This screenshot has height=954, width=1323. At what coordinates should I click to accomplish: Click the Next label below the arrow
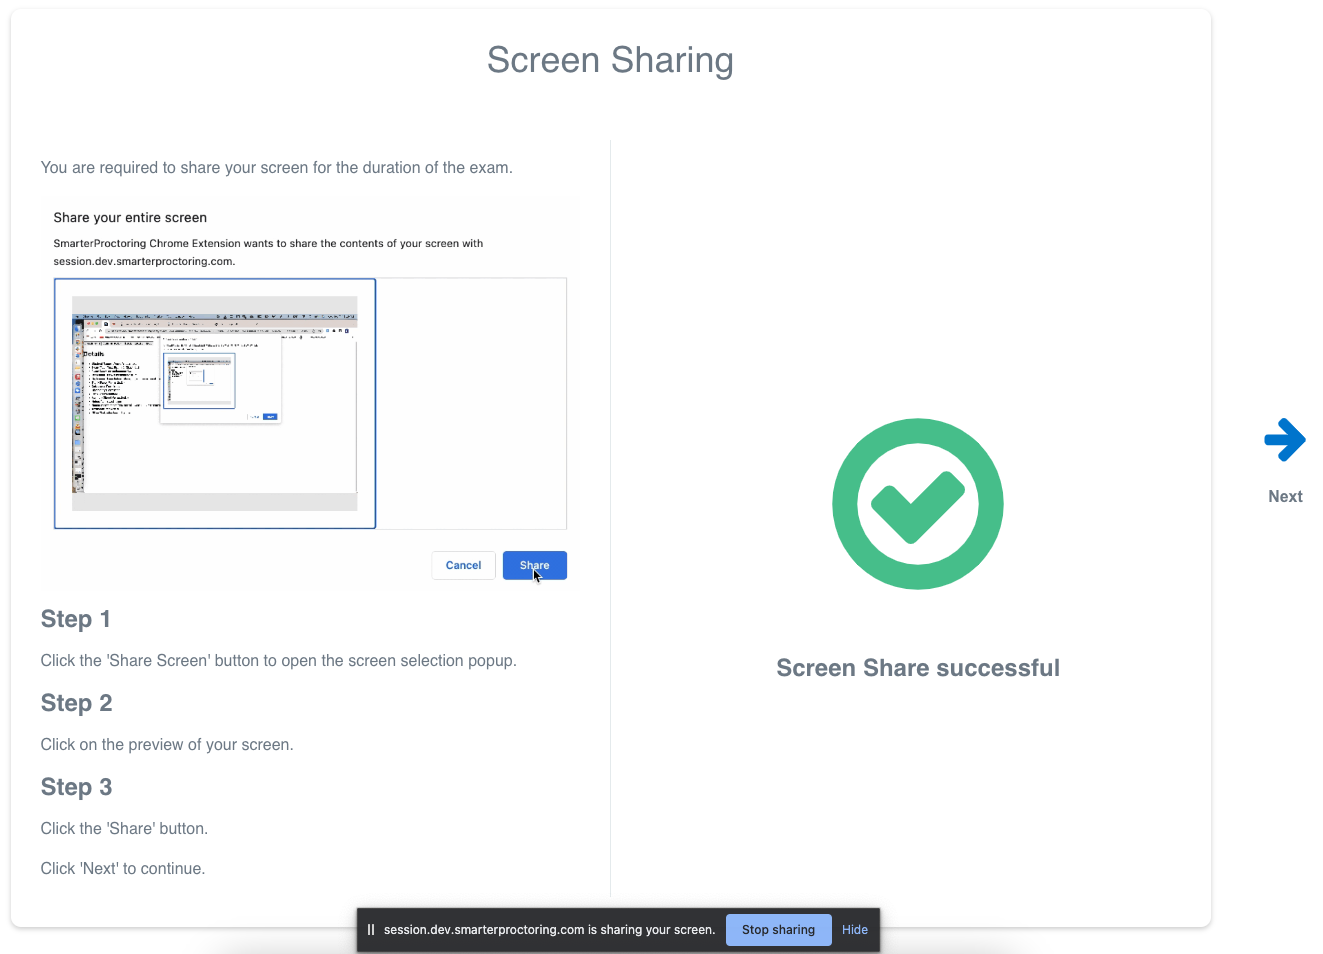[1285, 496]
